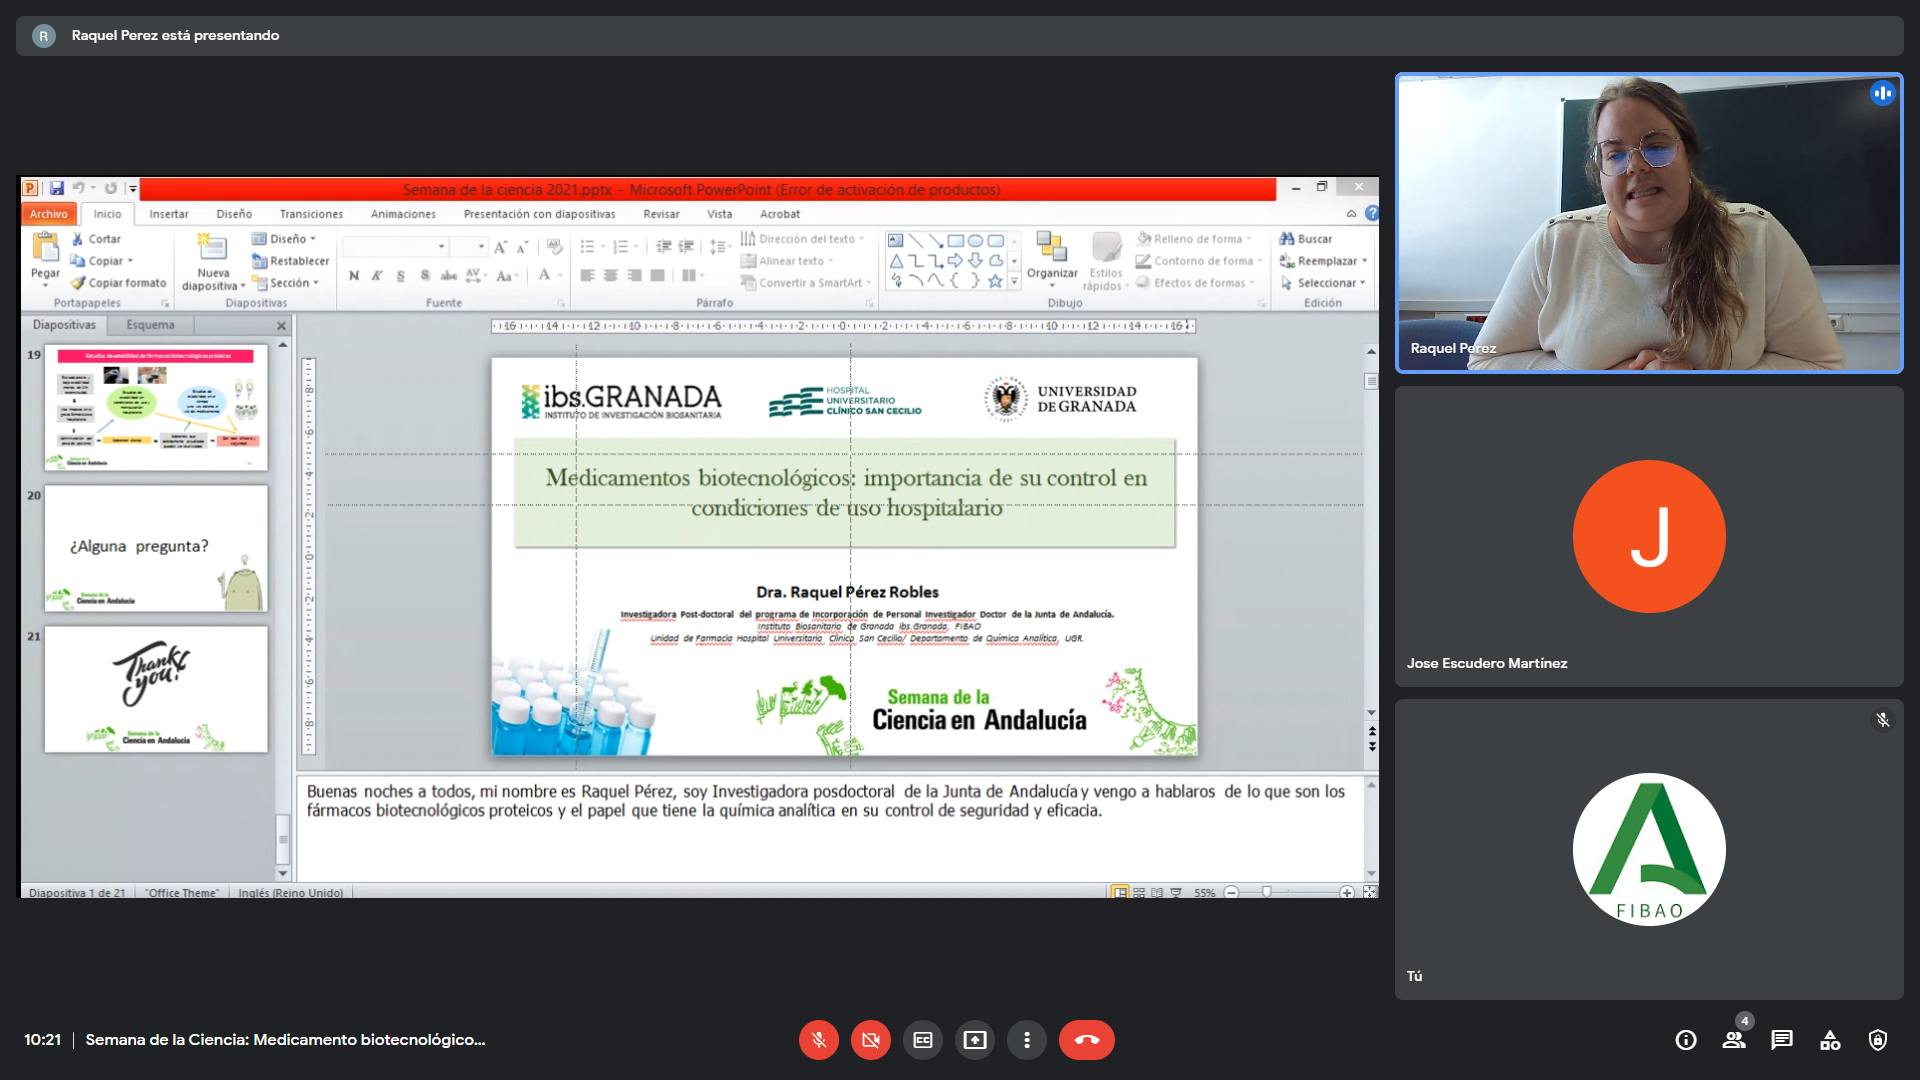Open Animaciones ribbon tab
This screenshot has width=1920, height=1080.
pyautogui.click(x=403, y=214)
